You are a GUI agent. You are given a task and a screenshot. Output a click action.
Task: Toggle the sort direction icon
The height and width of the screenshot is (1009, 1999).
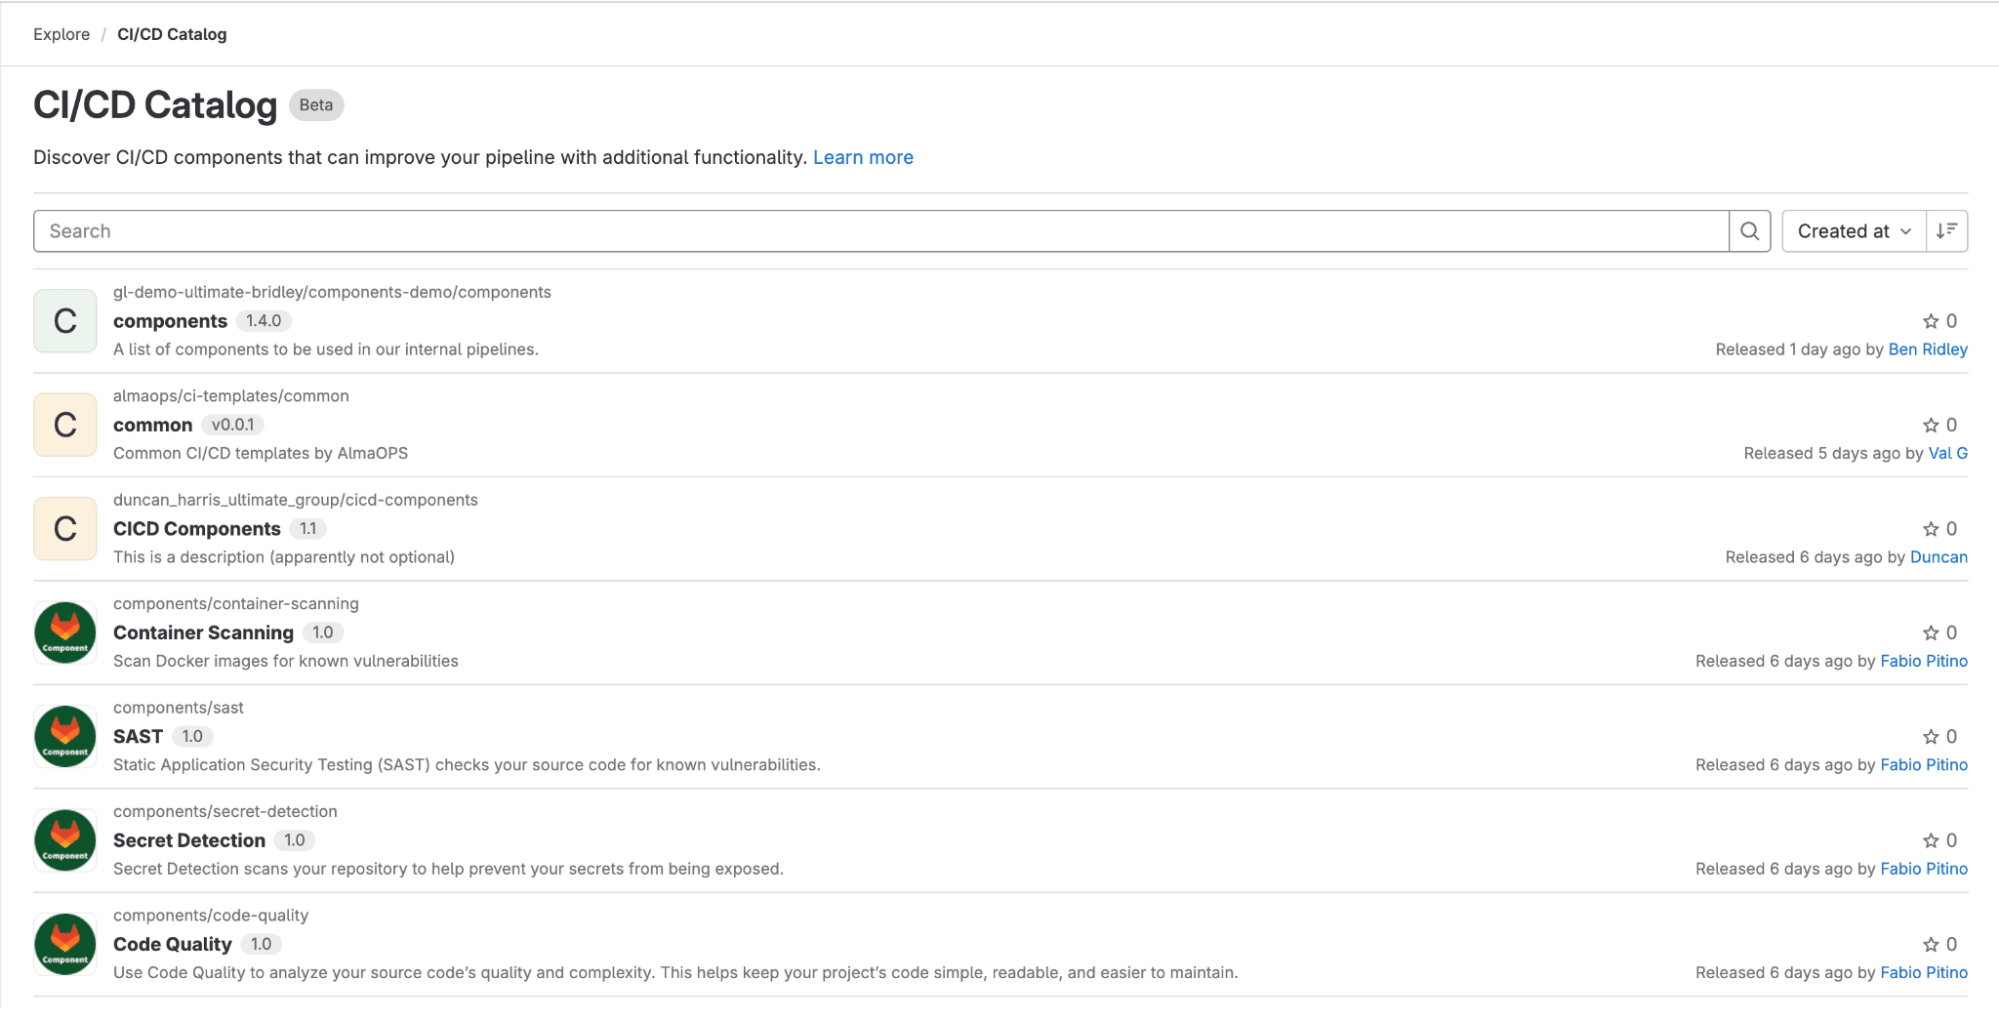pos(1946,231)
